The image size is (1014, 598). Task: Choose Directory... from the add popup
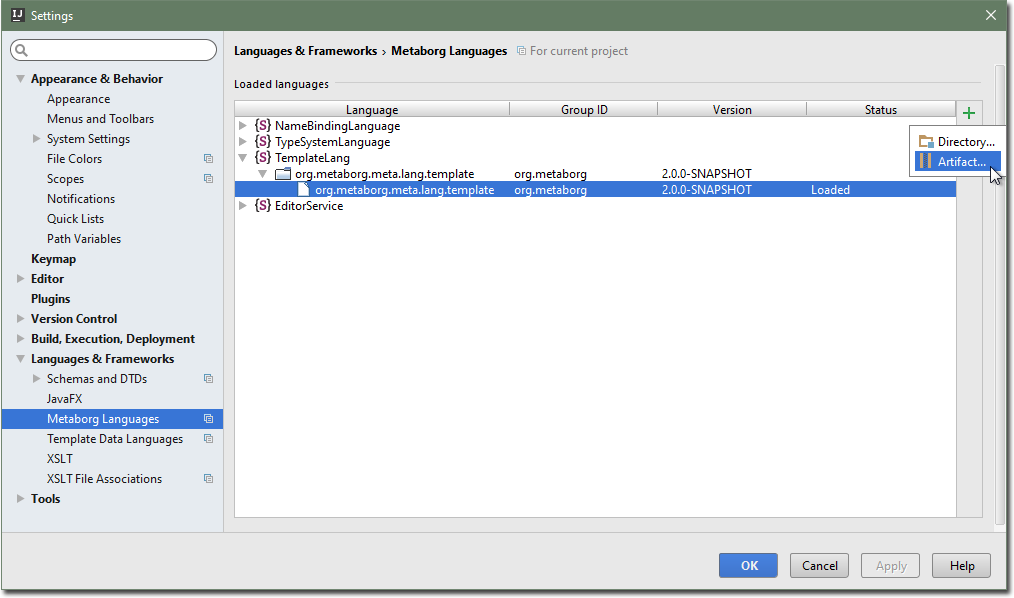pyautogui.click(x=958, y=142)
